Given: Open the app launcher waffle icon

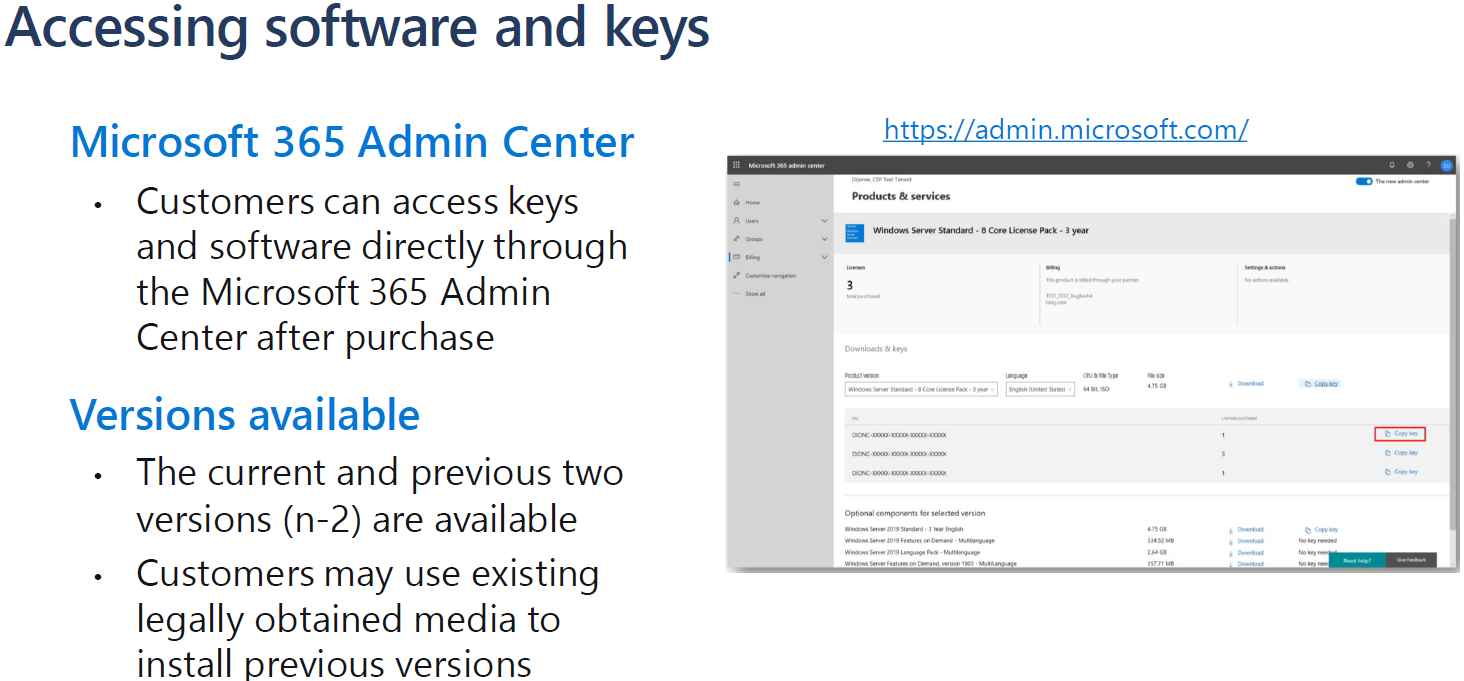Looking at the screenshot, I should click(x=736, y=165).
